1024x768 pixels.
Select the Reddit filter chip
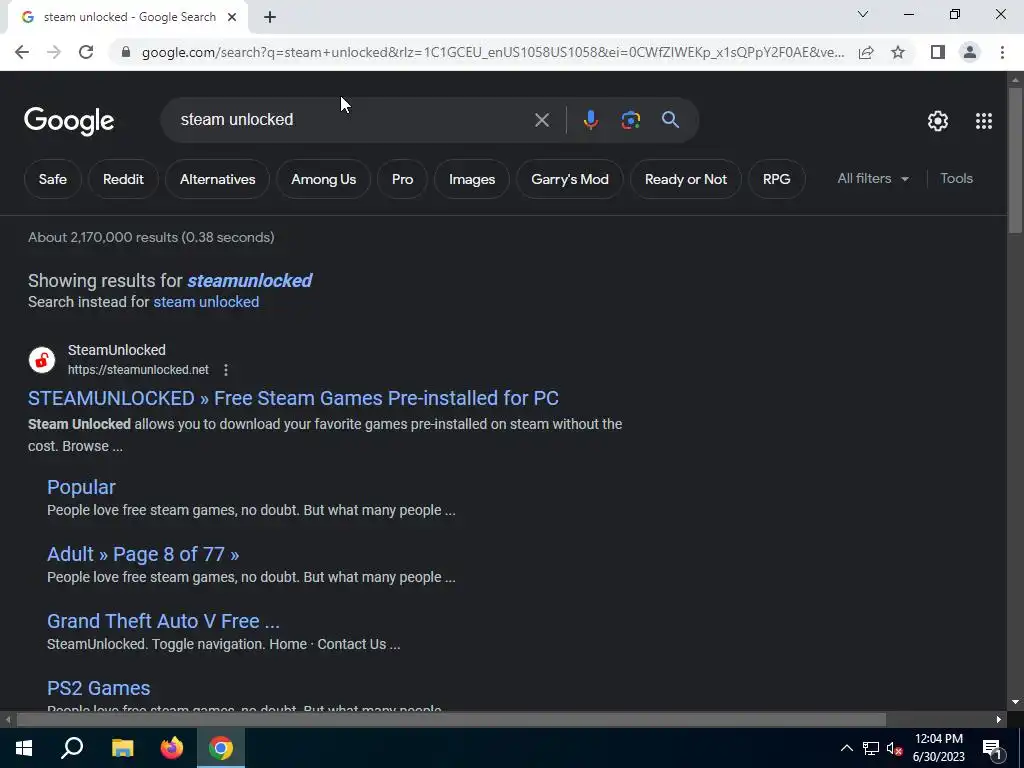(x=123, y=179)
